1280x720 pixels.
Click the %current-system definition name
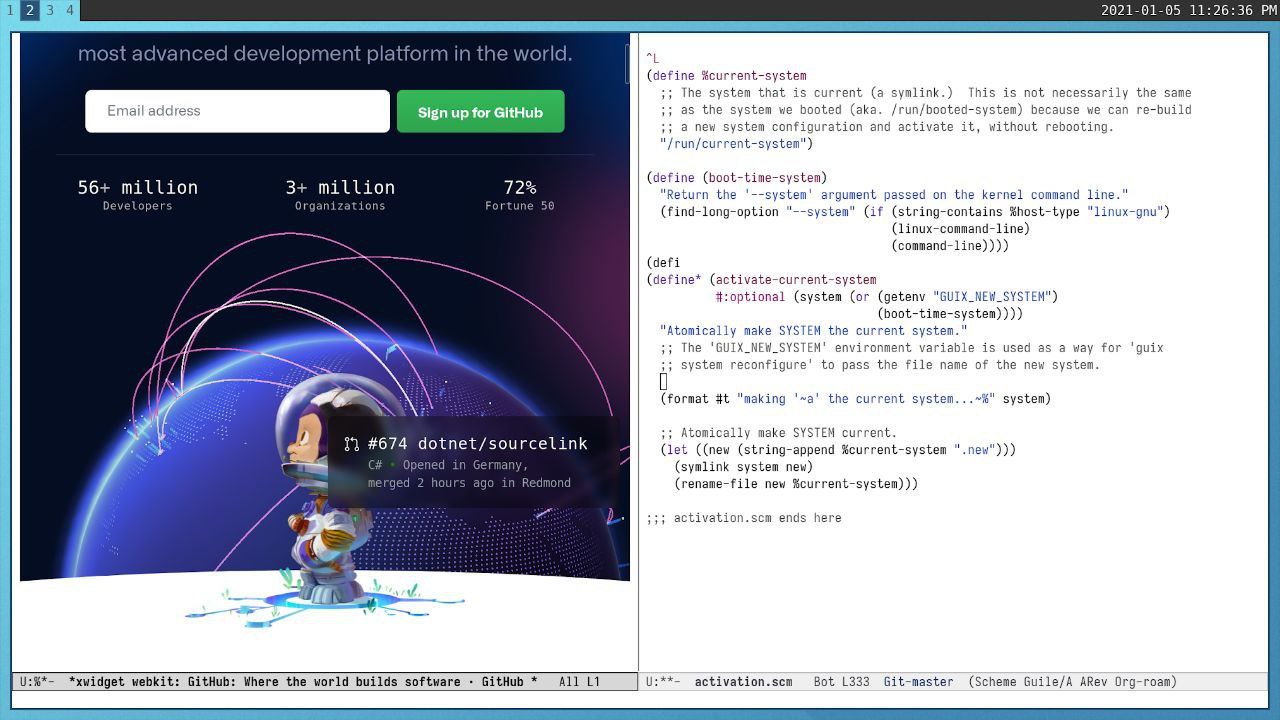click(754, 76)
